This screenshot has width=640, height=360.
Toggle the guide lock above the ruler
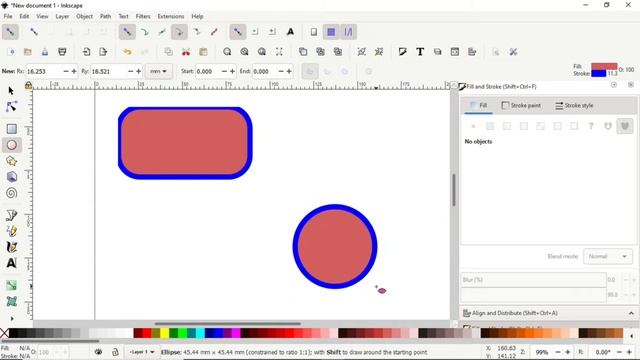tap(28, 85)
